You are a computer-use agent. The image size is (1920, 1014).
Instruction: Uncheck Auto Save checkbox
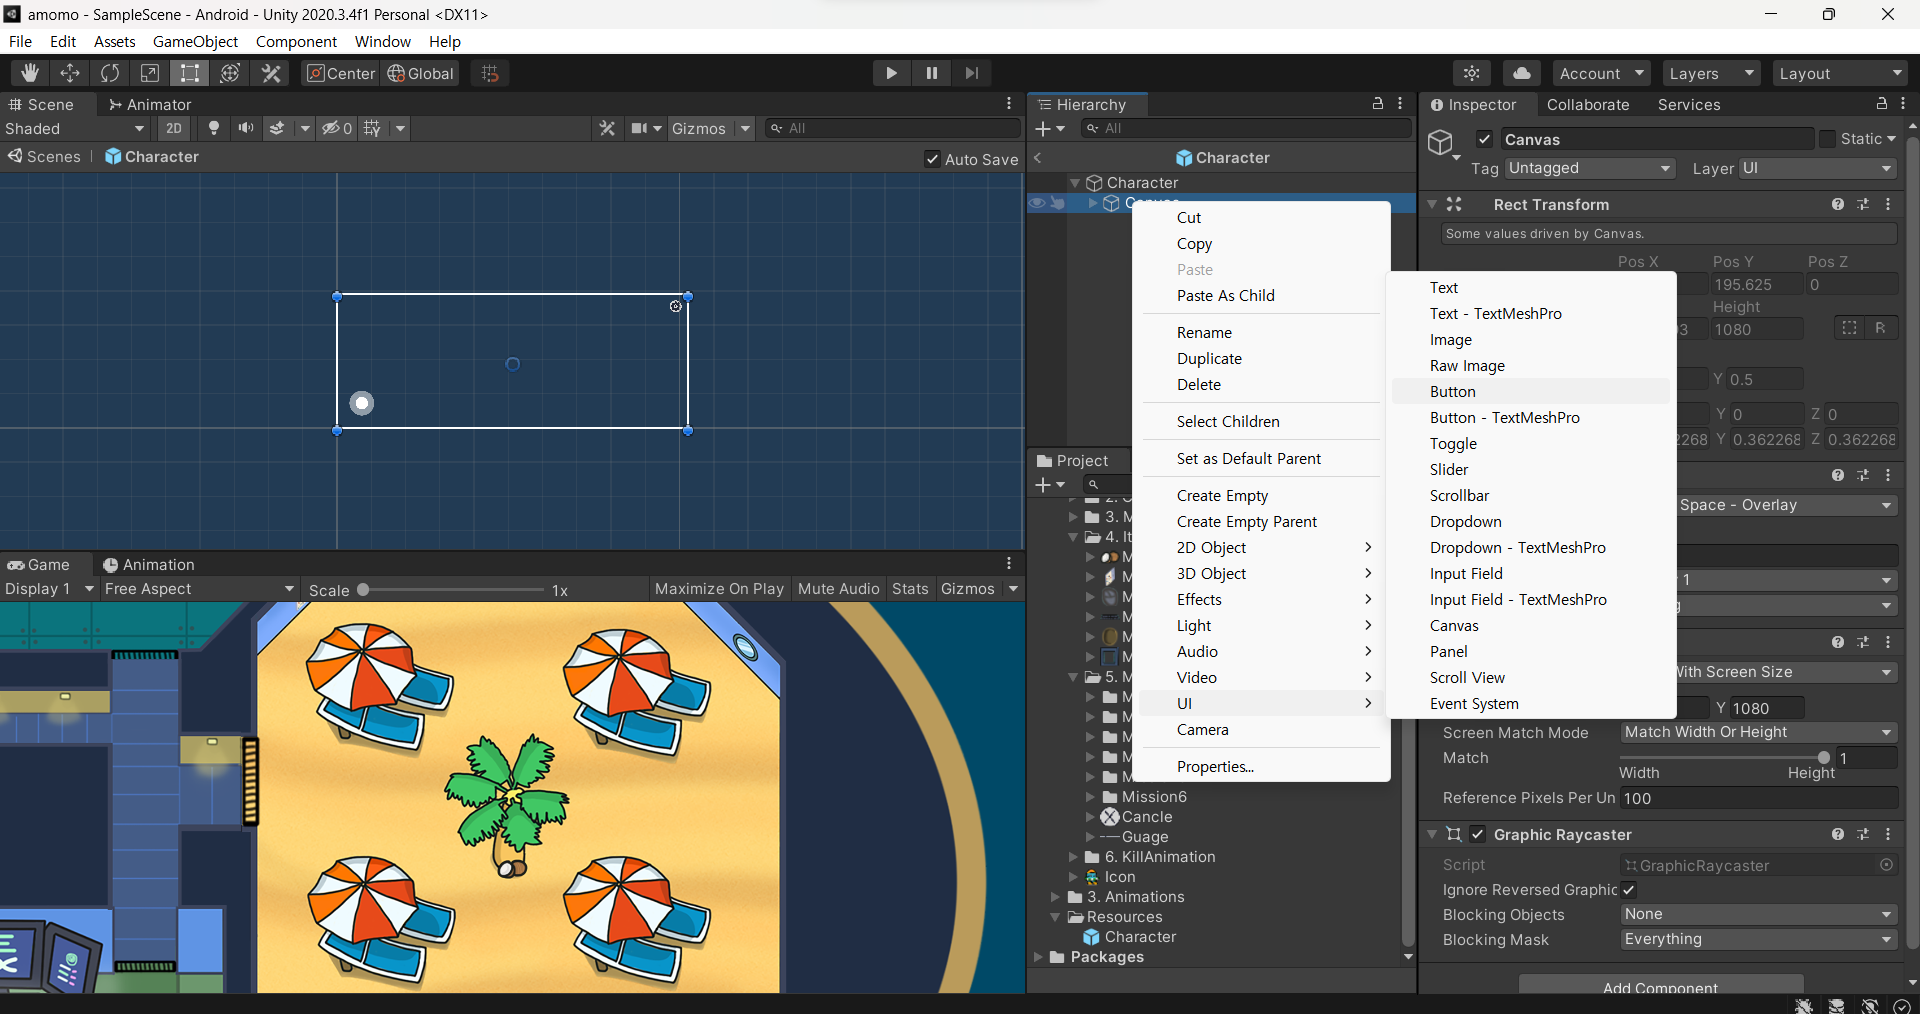tap(932, 159)
